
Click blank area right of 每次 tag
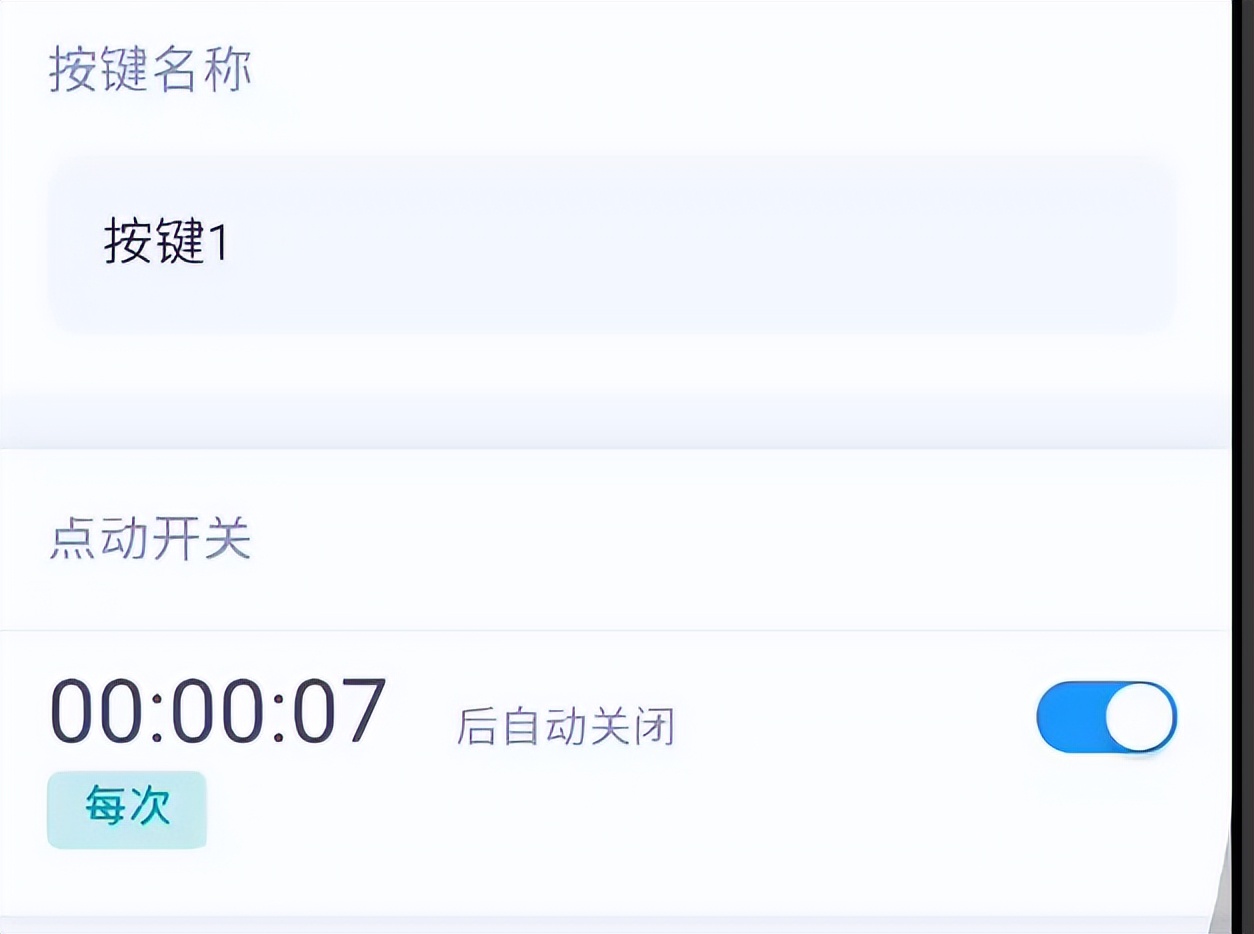coord(600,812)
